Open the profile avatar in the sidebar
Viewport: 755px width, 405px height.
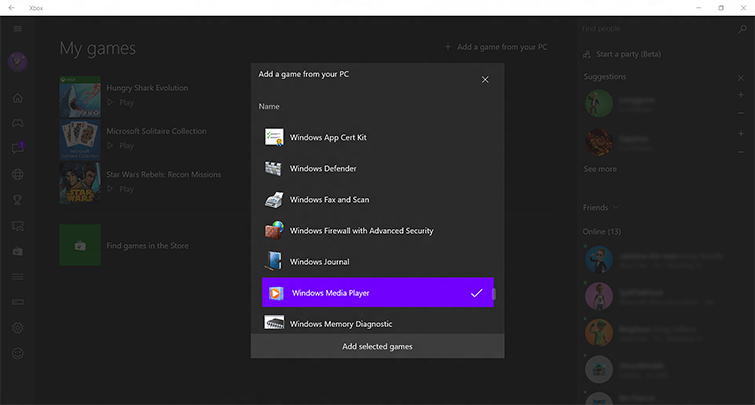click(17, 62)
